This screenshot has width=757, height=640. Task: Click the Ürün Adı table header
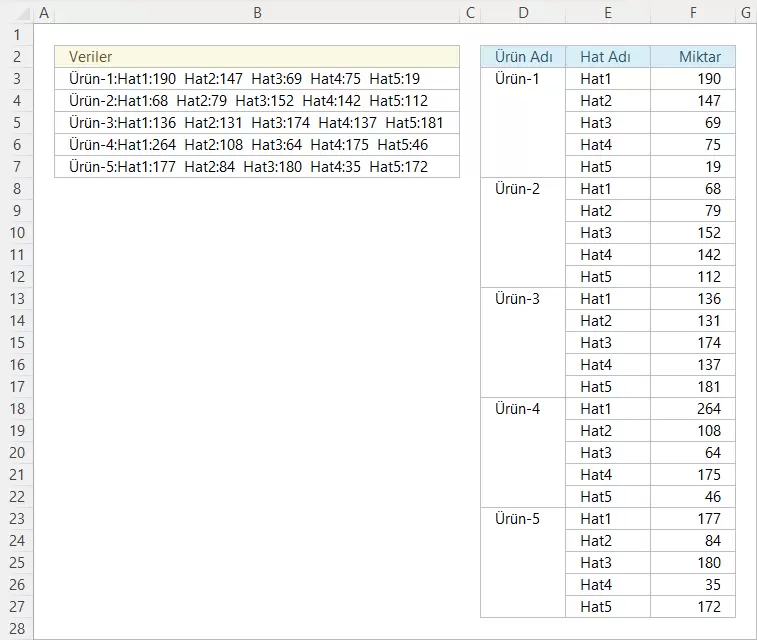click(x=523, y=57)
